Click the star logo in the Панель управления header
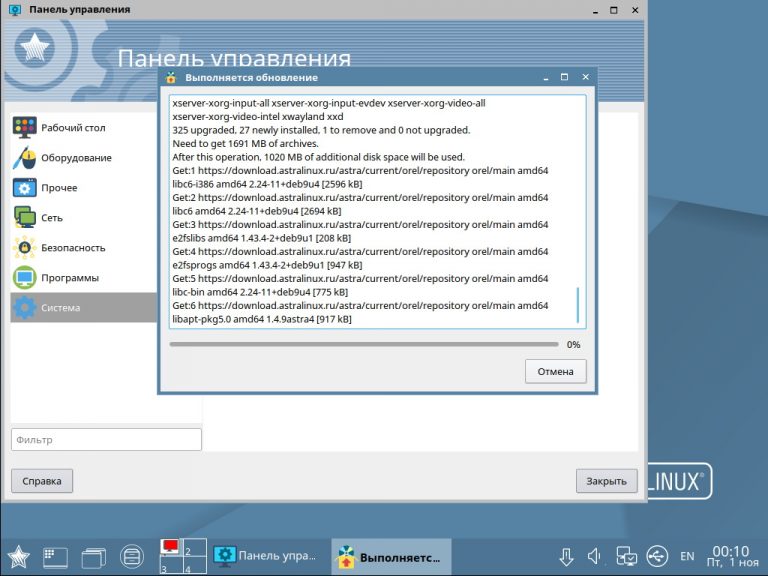Image resolution: width=768 pixels, height=576 pixels. (35, 48)
